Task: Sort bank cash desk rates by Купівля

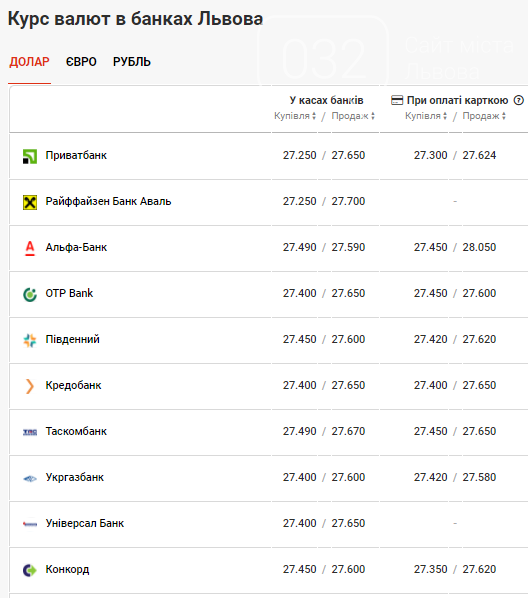Action: (x=295, y=116)
